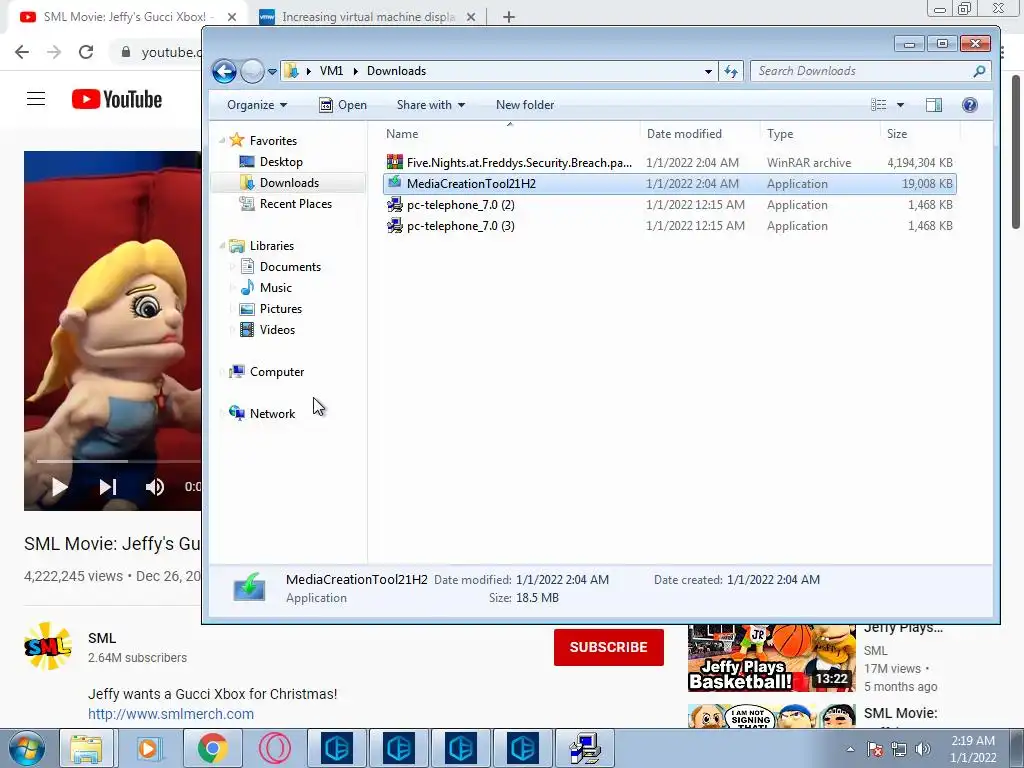Screen dimensions: 1024x768
Task: Click the Chrome back arrow
Action: tap(22, 52)
